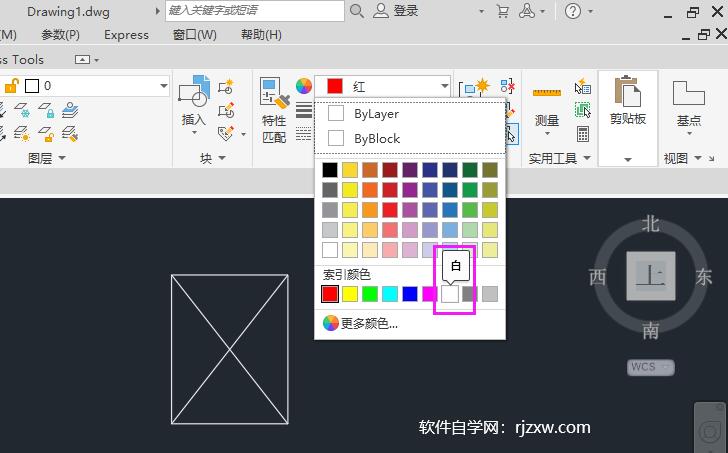Click the Isolate layers stacked icon

click(x=70, y=110)
